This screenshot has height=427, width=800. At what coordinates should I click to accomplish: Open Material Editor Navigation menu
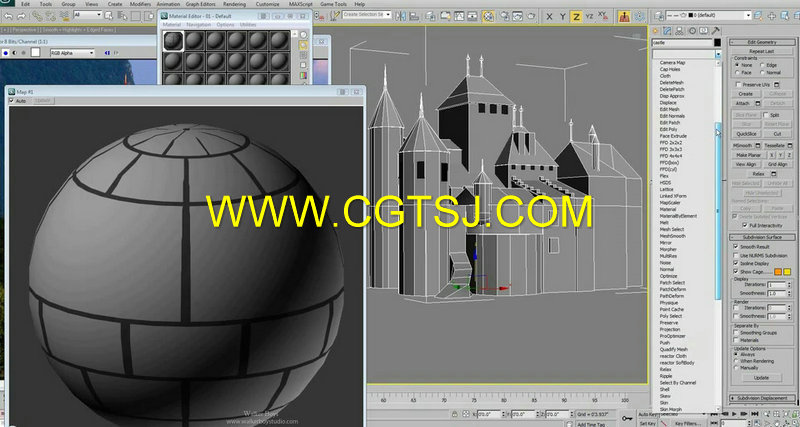[198, 24]
